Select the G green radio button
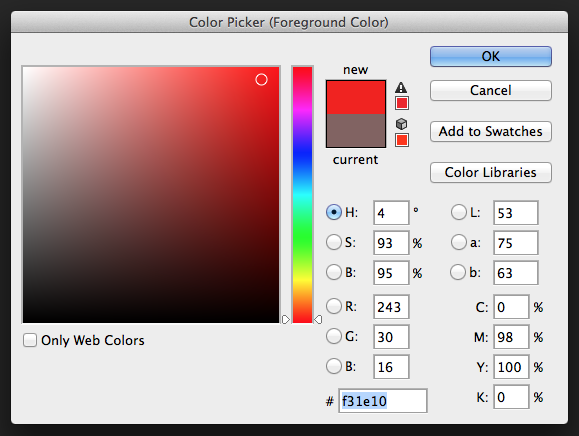The image size is (579, 436). (x=334, y=336)
